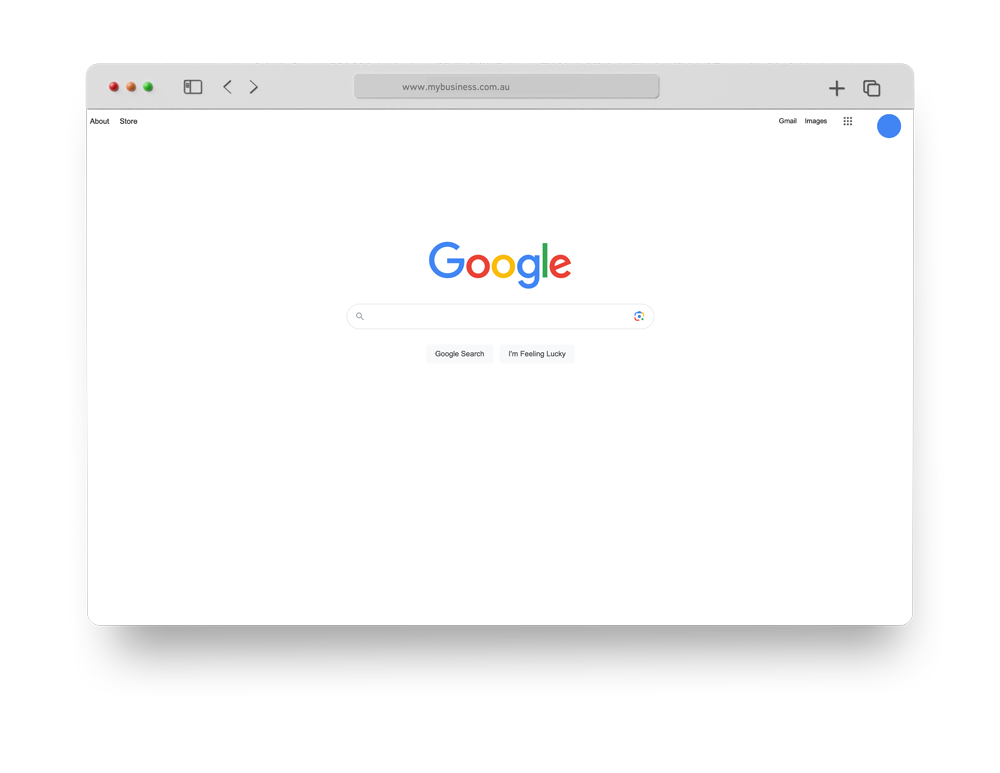Maximize the window with the green button
1000x773 pixels.
[x=148, y=87]
